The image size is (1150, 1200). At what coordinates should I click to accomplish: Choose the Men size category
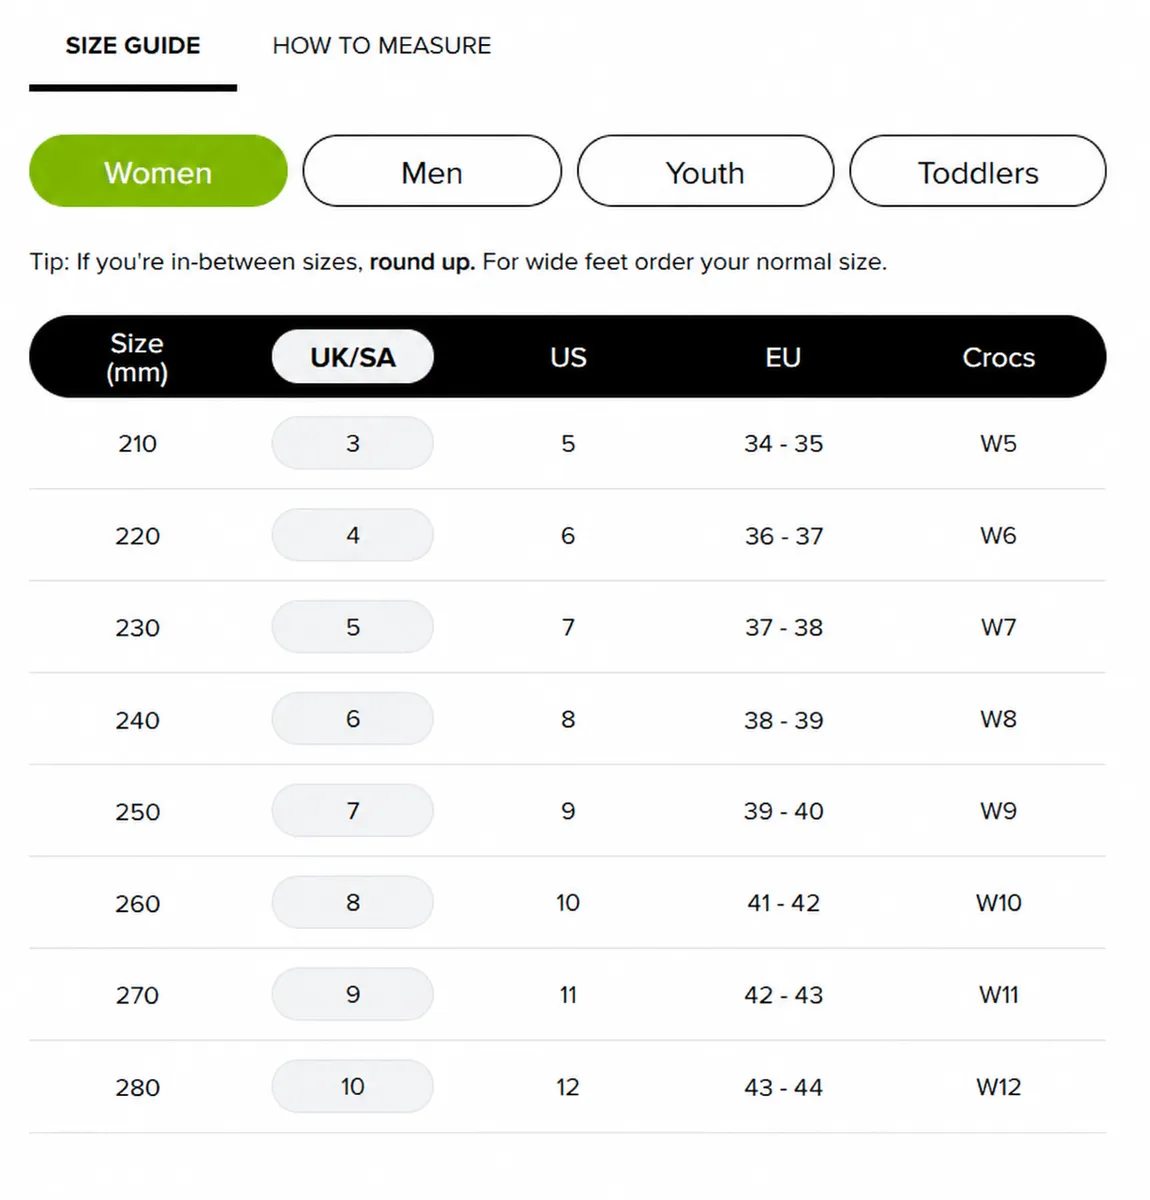pos(432,172)
